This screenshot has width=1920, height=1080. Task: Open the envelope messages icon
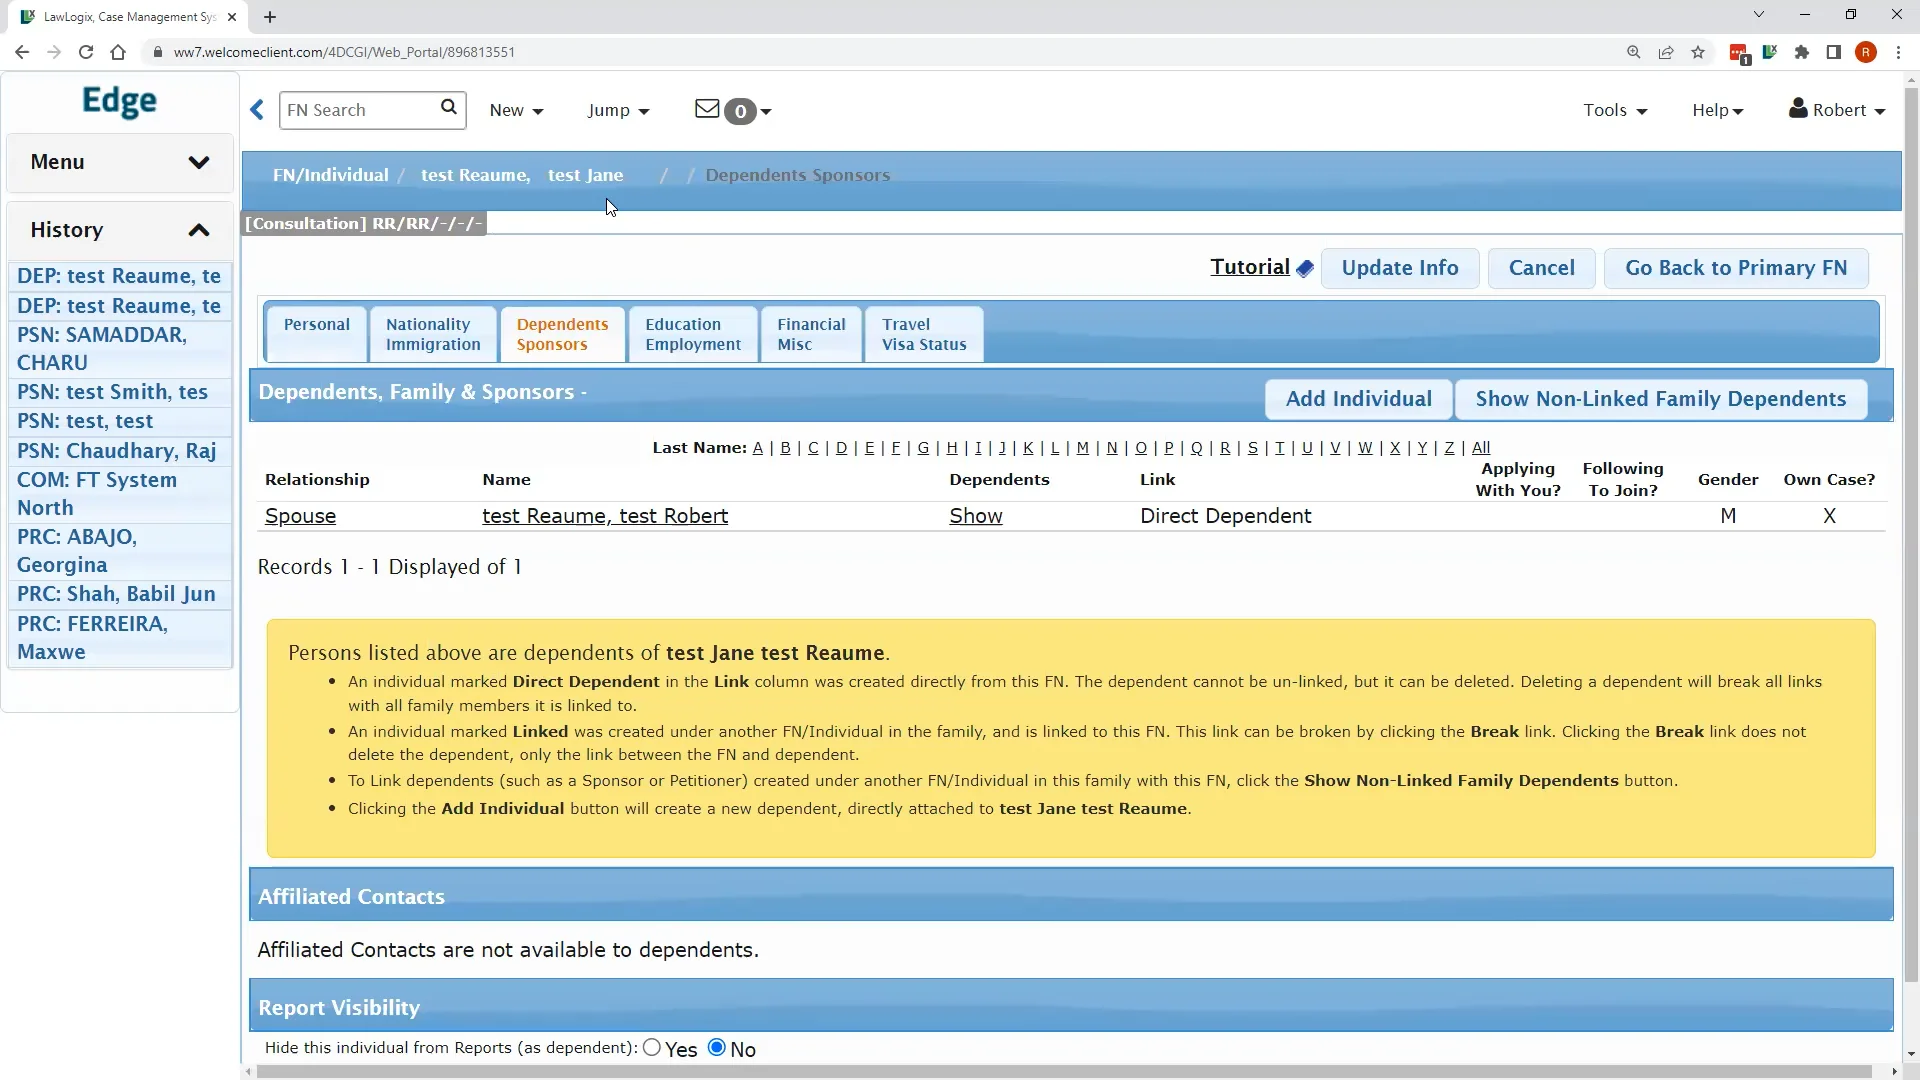pos(707,110)
